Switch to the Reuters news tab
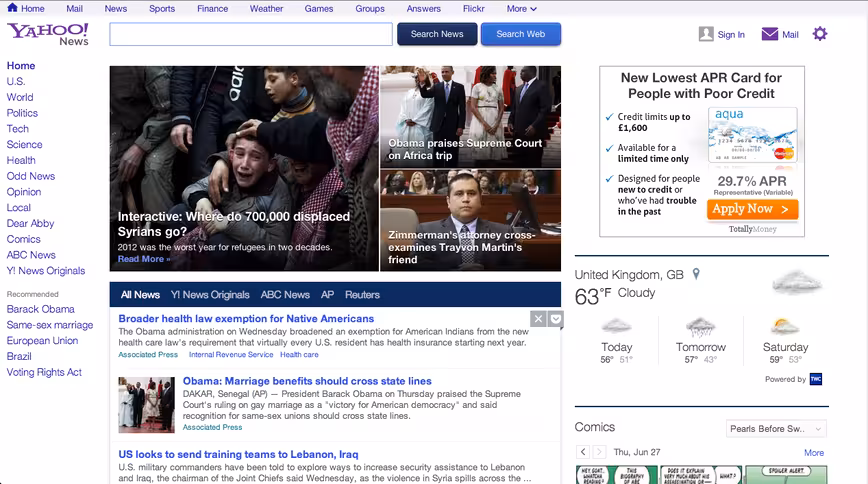The image size is (868, 484). pos(362,295)
